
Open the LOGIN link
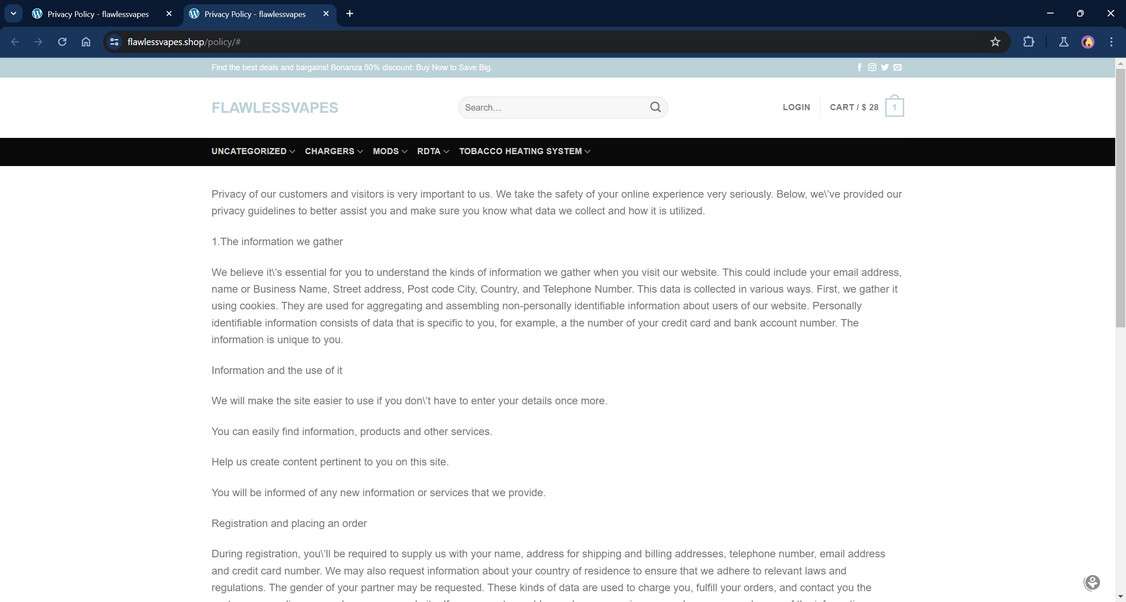796,107
